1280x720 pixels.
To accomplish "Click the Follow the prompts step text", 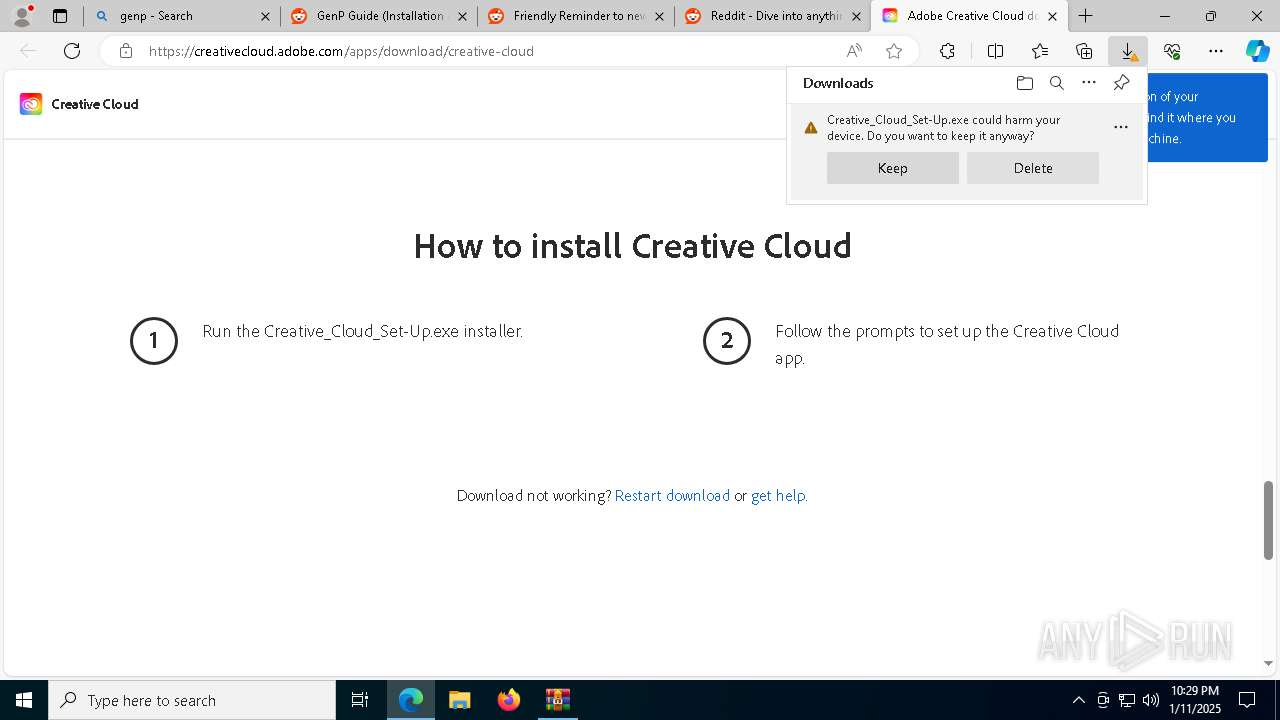I will click(x=947, y=344).
